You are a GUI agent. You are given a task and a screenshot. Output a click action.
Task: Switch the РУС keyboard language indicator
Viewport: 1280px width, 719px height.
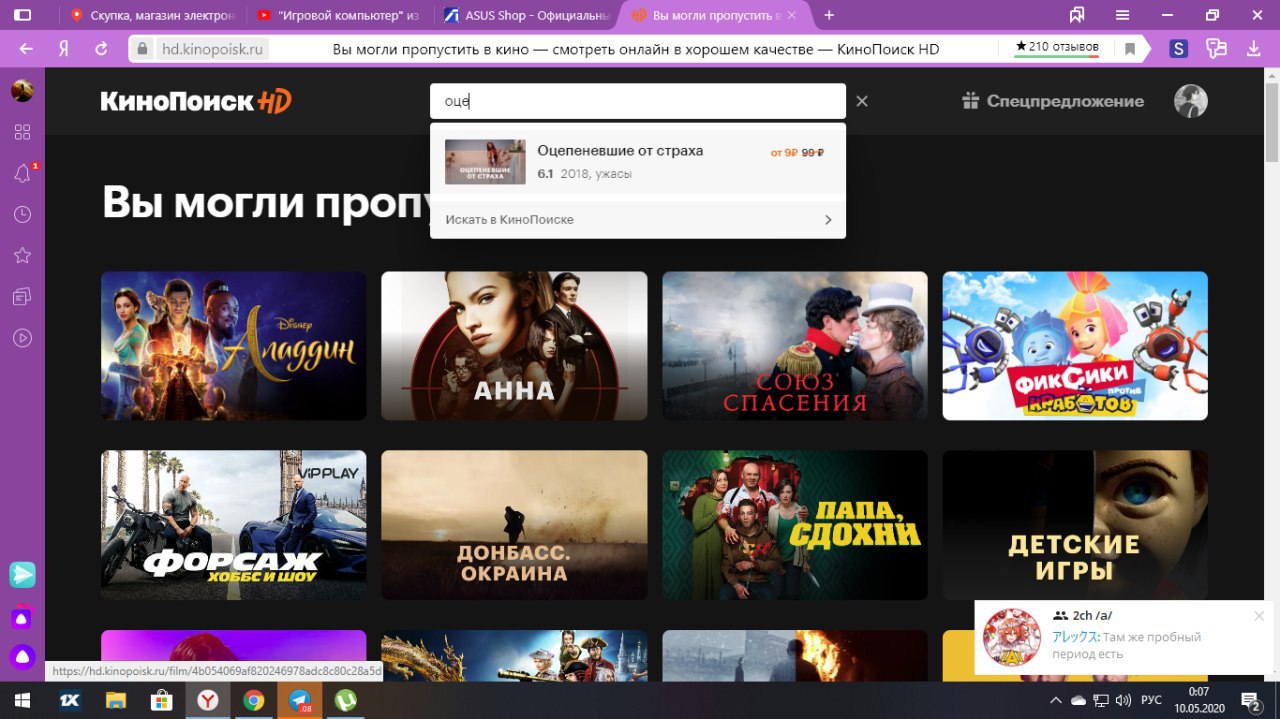tap(1152, 701)
